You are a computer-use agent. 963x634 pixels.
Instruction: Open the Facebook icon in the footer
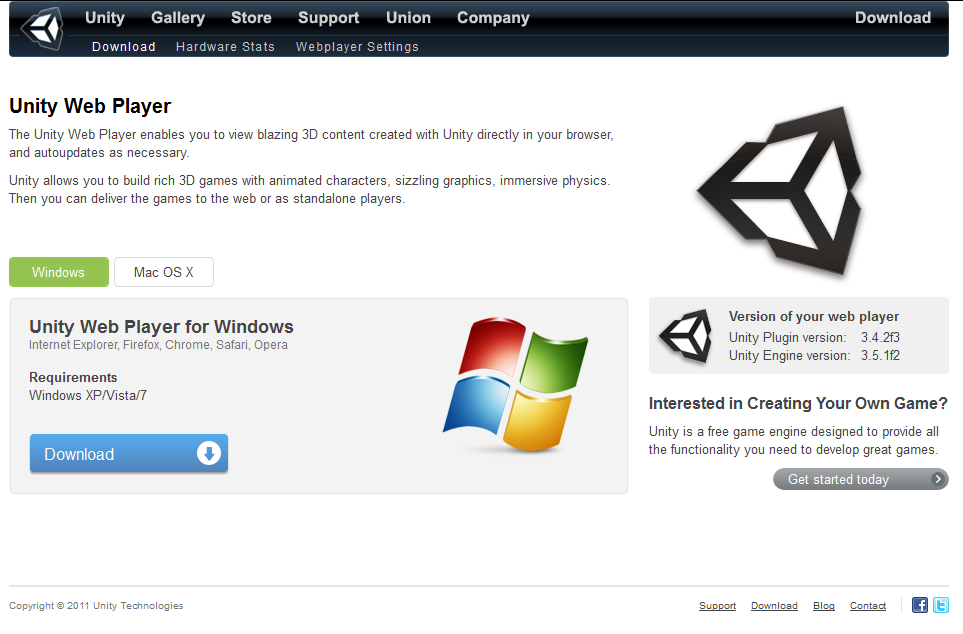(x=919, y=605)
